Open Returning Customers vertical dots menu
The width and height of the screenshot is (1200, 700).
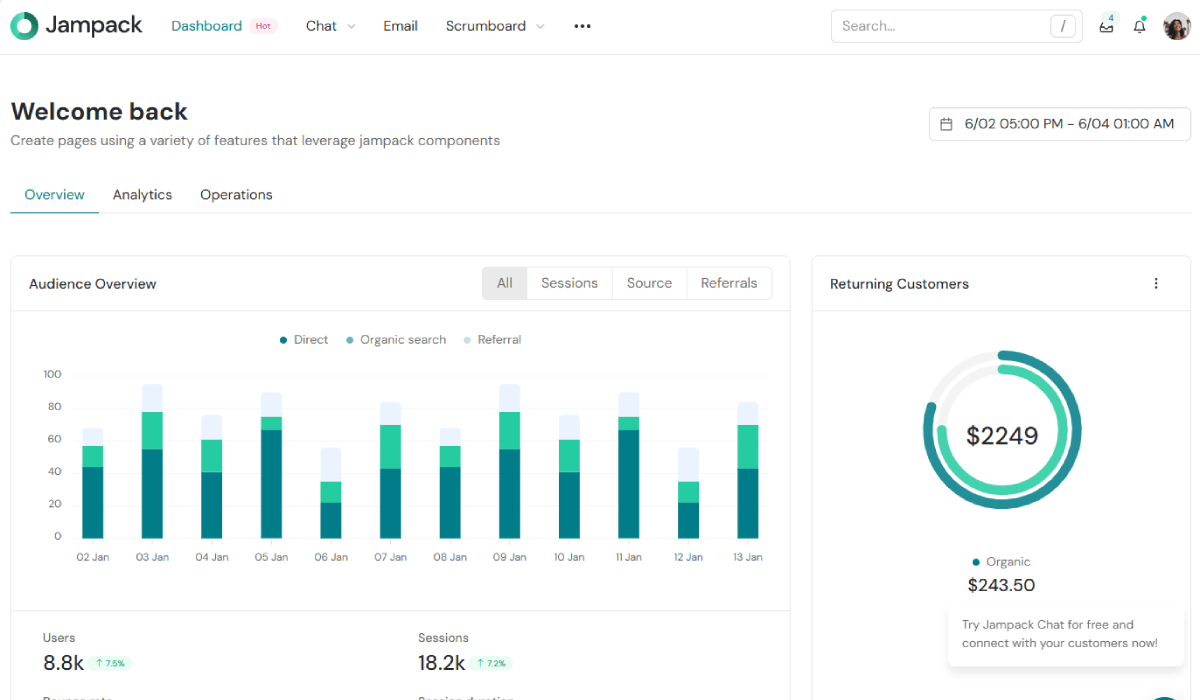click(1156, 284)
